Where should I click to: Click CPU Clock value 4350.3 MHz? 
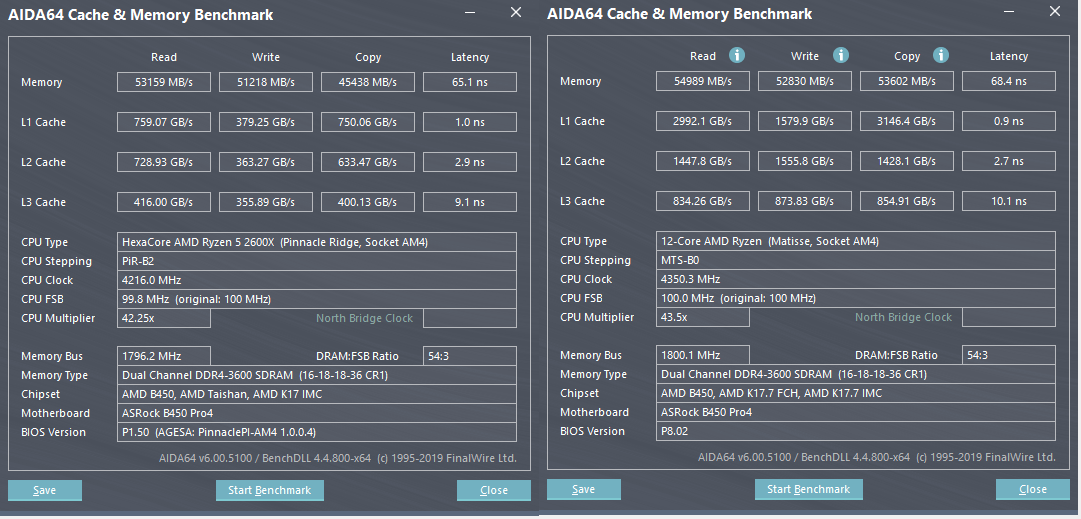(856, 279)
